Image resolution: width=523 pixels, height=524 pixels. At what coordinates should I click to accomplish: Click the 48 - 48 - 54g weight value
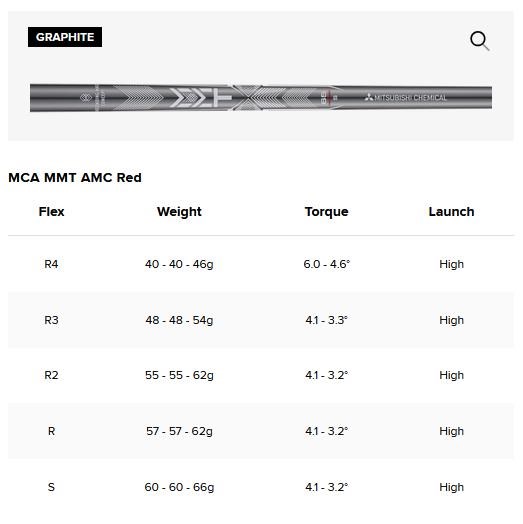point(179,320)
